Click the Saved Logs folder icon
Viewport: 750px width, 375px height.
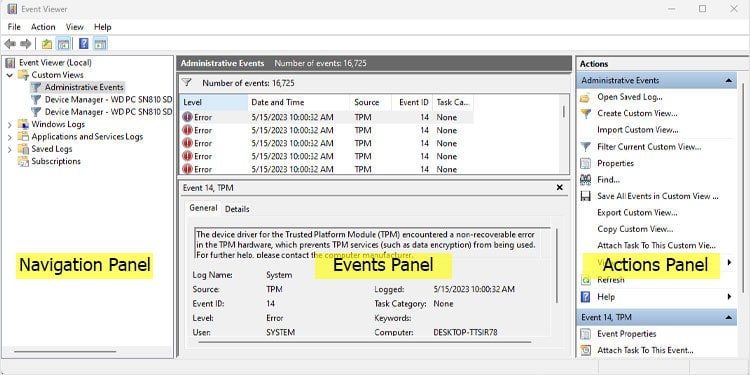click(x=23, y=149)
